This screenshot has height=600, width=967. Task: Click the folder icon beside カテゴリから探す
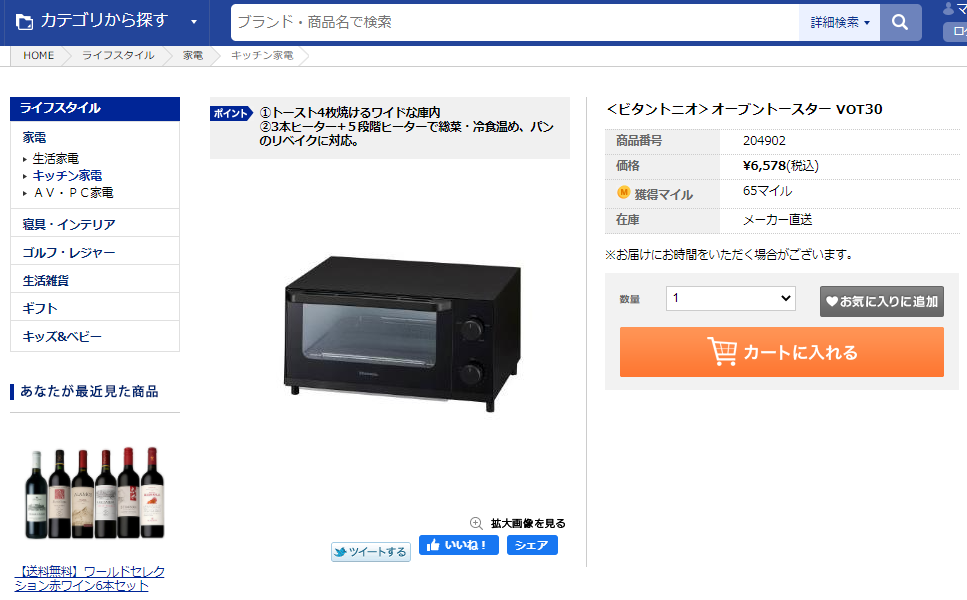click(x=24, y=22)
